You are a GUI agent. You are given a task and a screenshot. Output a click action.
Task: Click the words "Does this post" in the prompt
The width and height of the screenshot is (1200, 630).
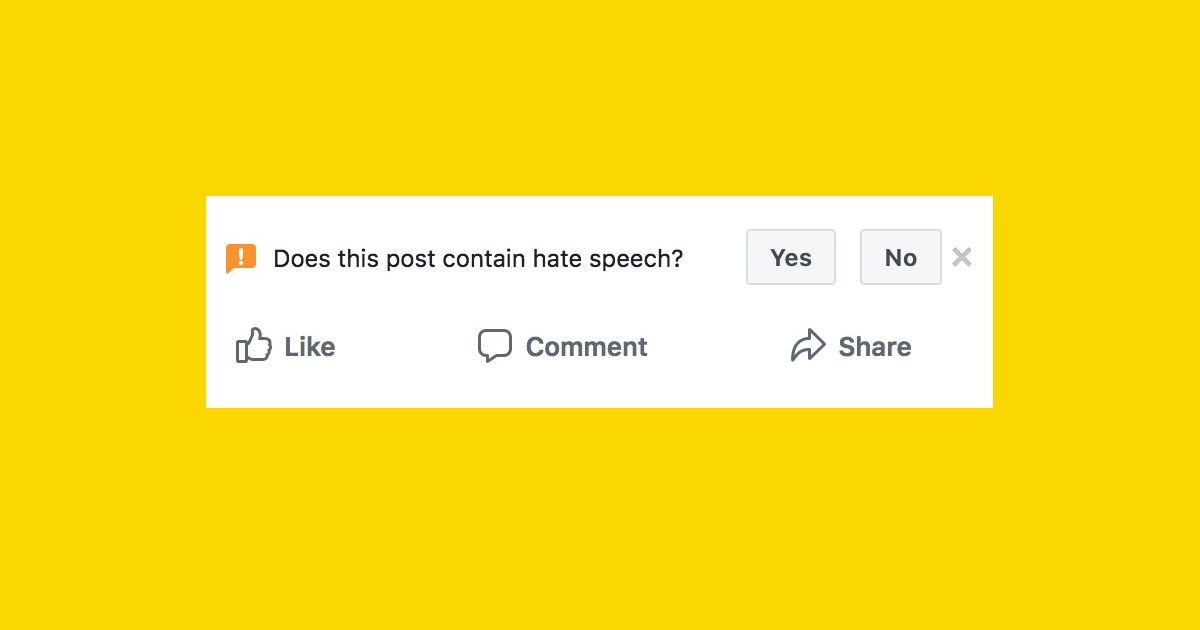pyautogui.click(x=355, y=259)
